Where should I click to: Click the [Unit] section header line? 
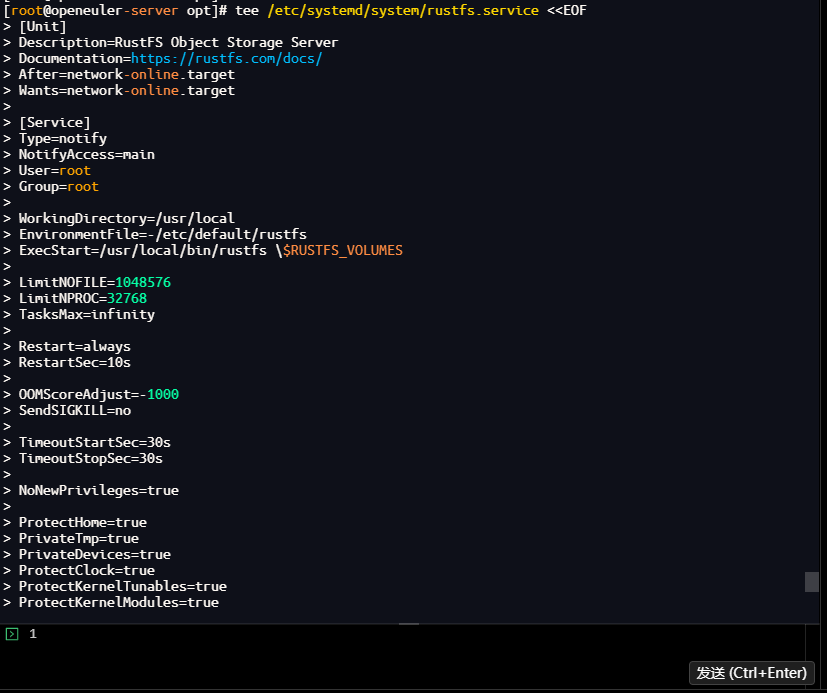(43, 26)
